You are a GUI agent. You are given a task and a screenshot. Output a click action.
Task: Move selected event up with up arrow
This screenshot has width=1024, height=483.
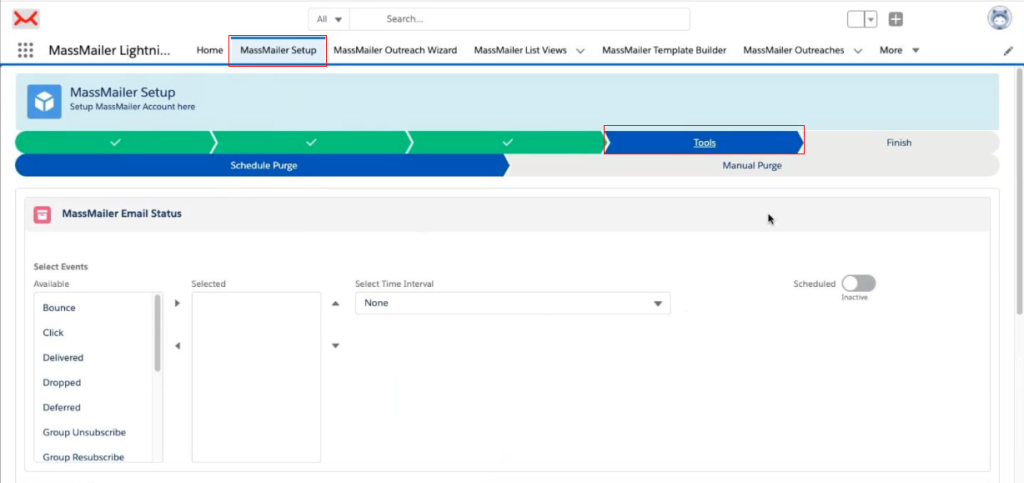[336, 304]
